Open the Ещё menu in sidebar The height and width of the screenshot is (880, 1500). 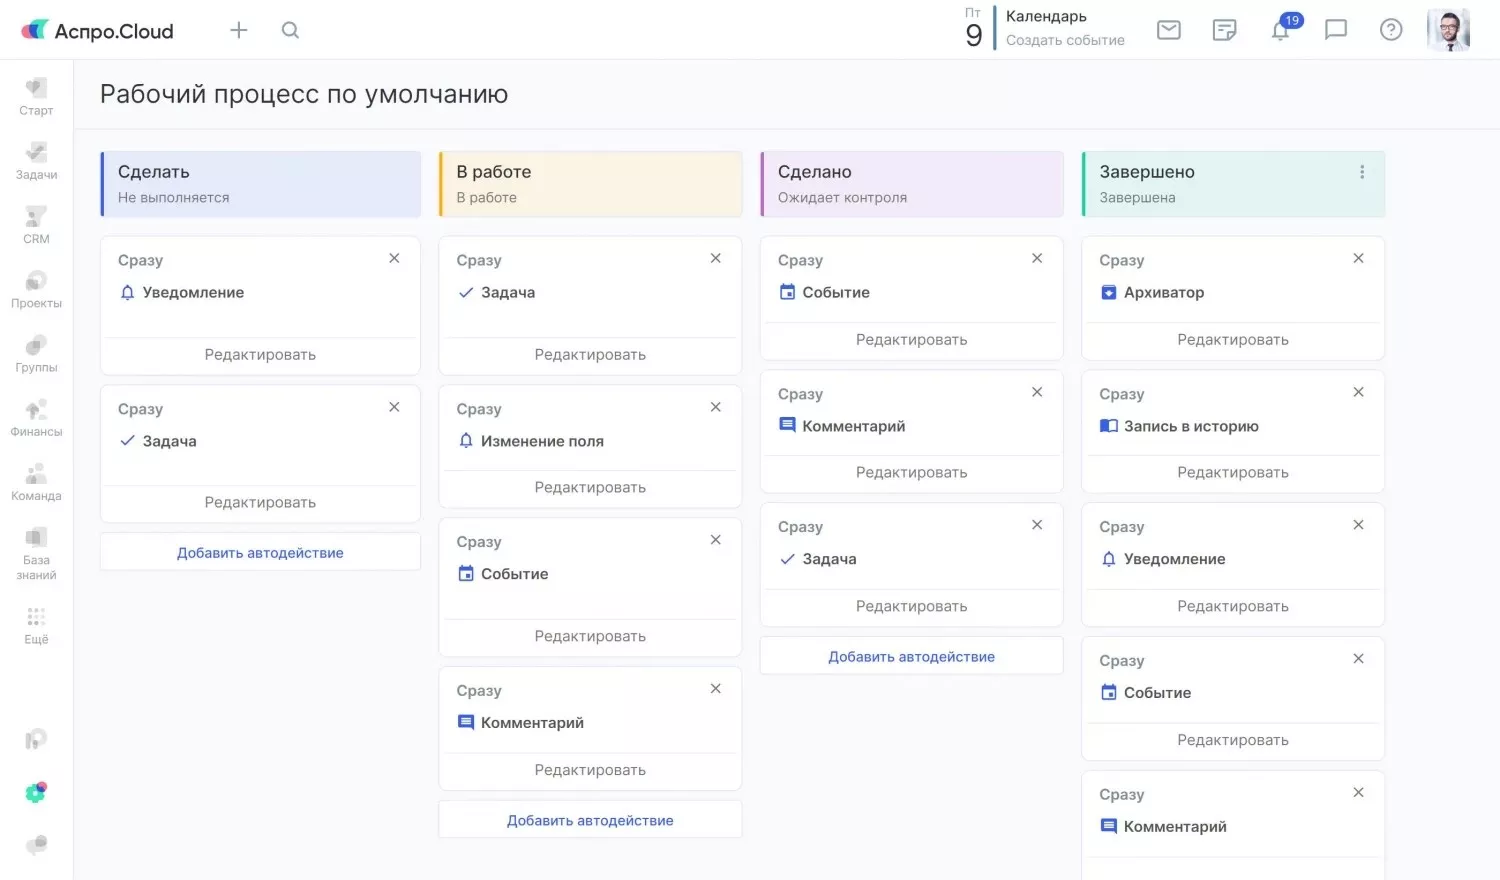click(x=36, y=625)
